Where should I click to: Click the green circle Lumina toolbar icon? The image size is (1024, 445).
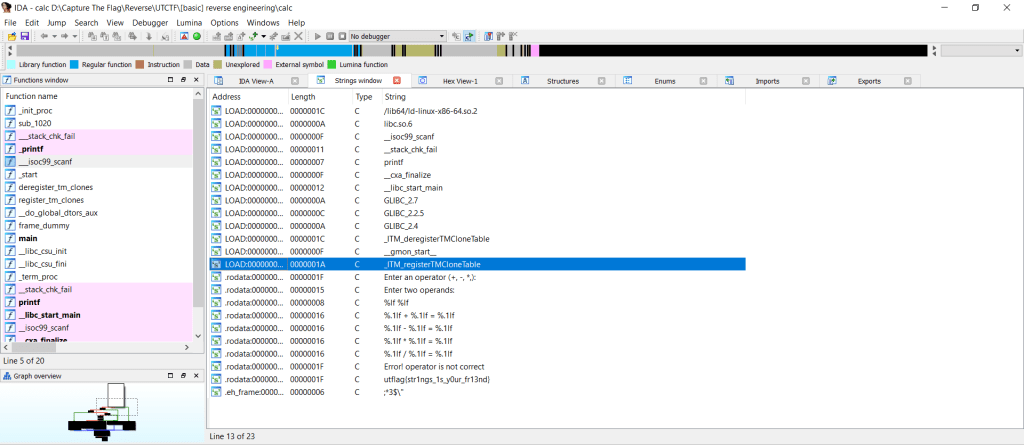click(x=197, y=36)
